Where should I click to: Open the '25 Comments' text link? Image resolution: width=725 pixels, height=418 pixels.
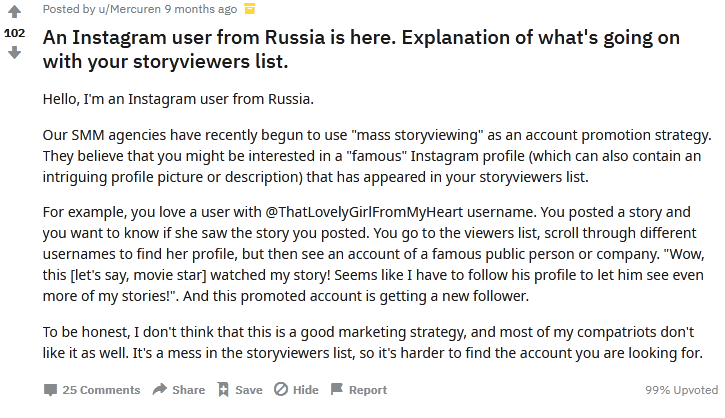coord(101,390)
